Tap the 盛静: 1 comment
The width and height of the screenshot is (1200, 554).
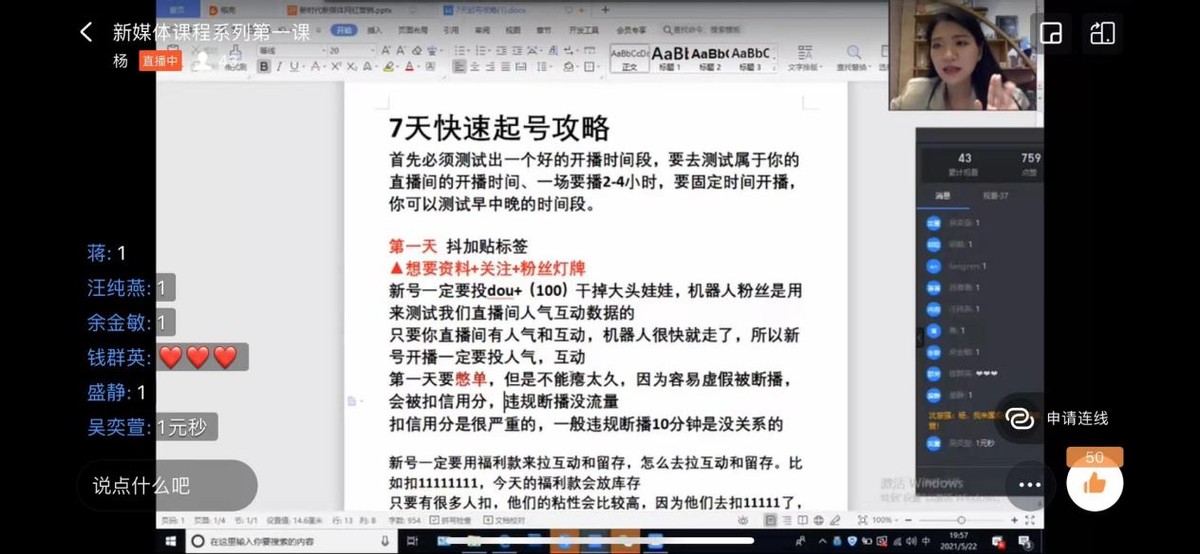coord(117,392)
